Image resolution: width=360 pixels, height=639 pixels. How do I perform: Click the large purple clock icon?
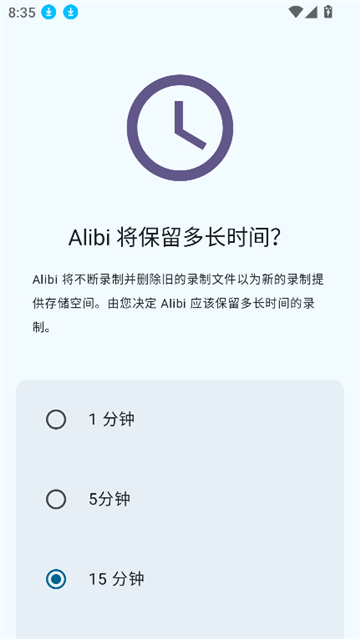click(x=180, y=128)
